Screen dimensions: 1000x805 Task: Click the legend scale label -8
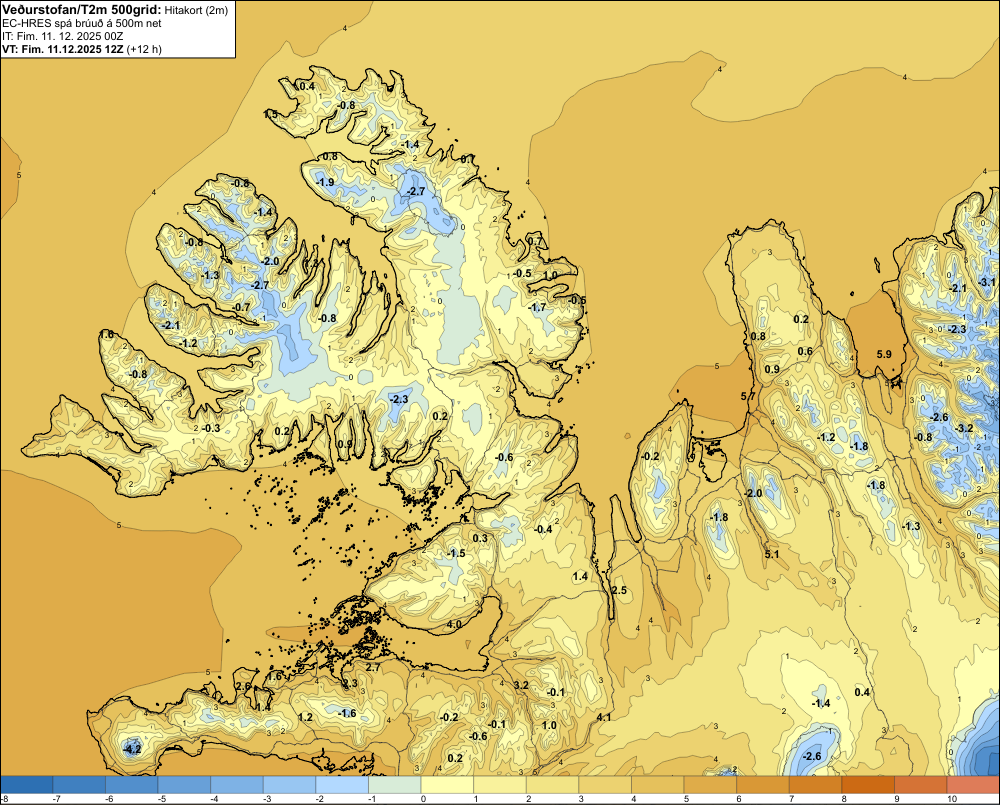coord(5,799)
